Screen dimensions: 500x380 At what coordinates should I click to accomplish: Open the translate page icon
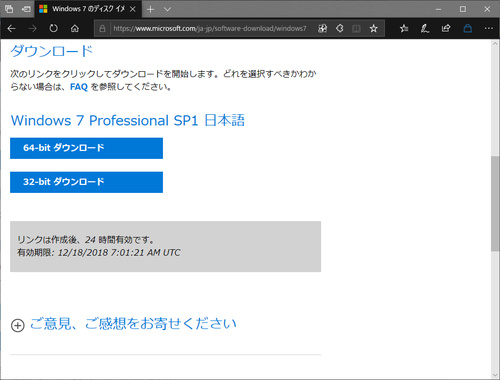click(322, 29)
